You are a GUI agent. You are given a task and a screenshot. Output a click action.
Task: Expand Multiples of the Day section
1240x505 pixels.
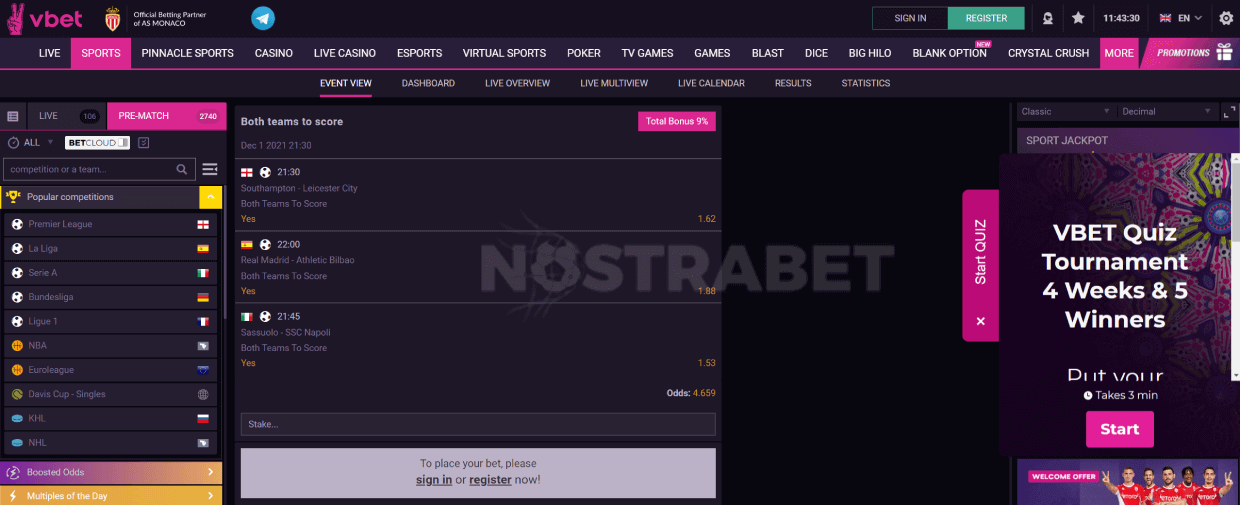(111, 495)
